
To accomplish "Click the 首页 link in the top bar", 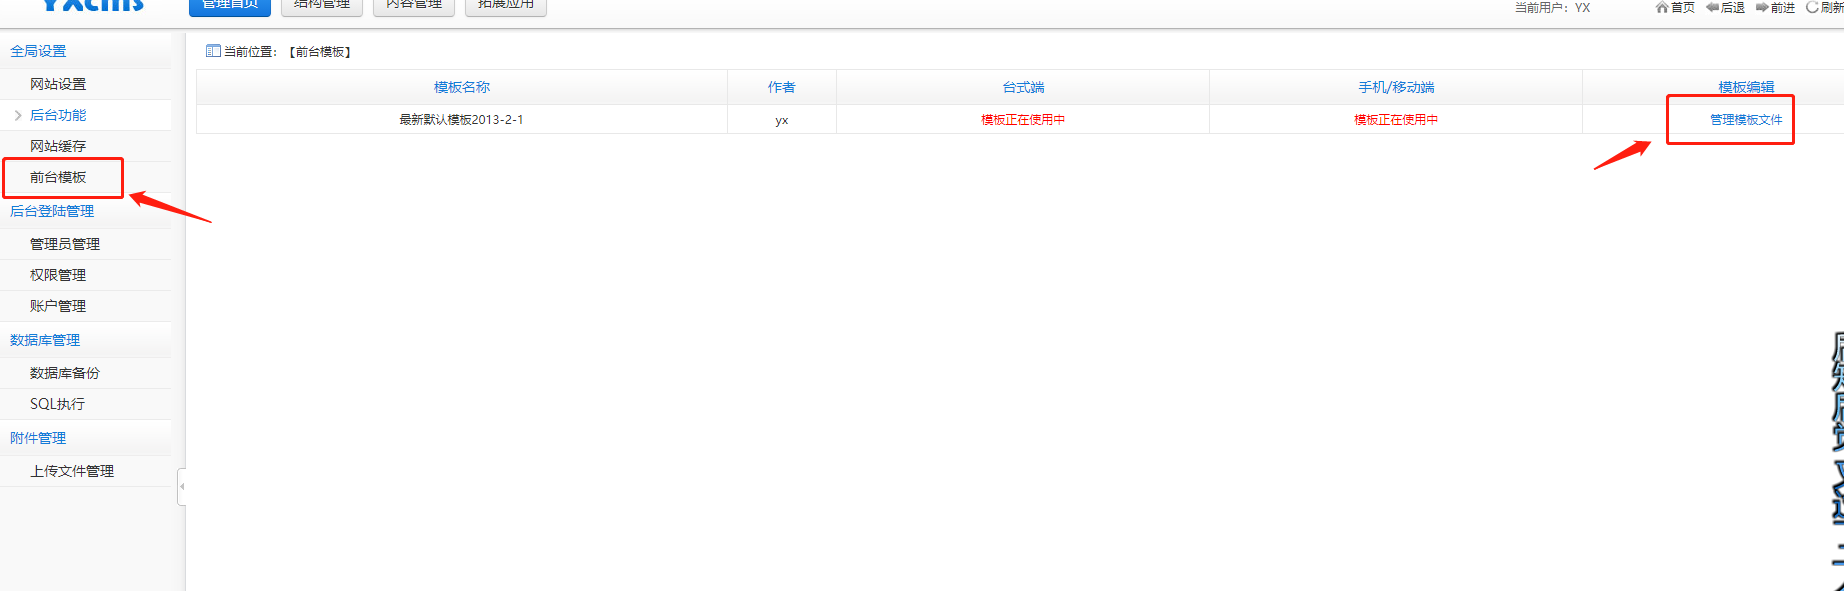I will pyautogui.click(x=1683, y=7).
